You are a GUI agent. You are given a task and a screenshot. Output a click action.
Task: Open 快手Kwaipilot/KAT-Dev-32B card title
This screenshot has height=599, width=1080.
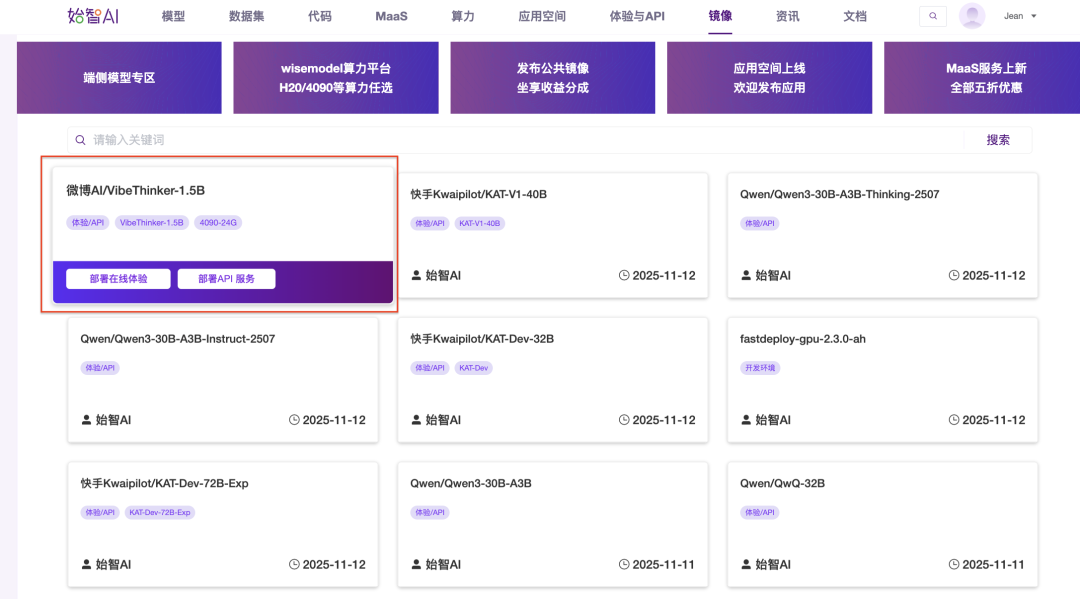point(482,339)
